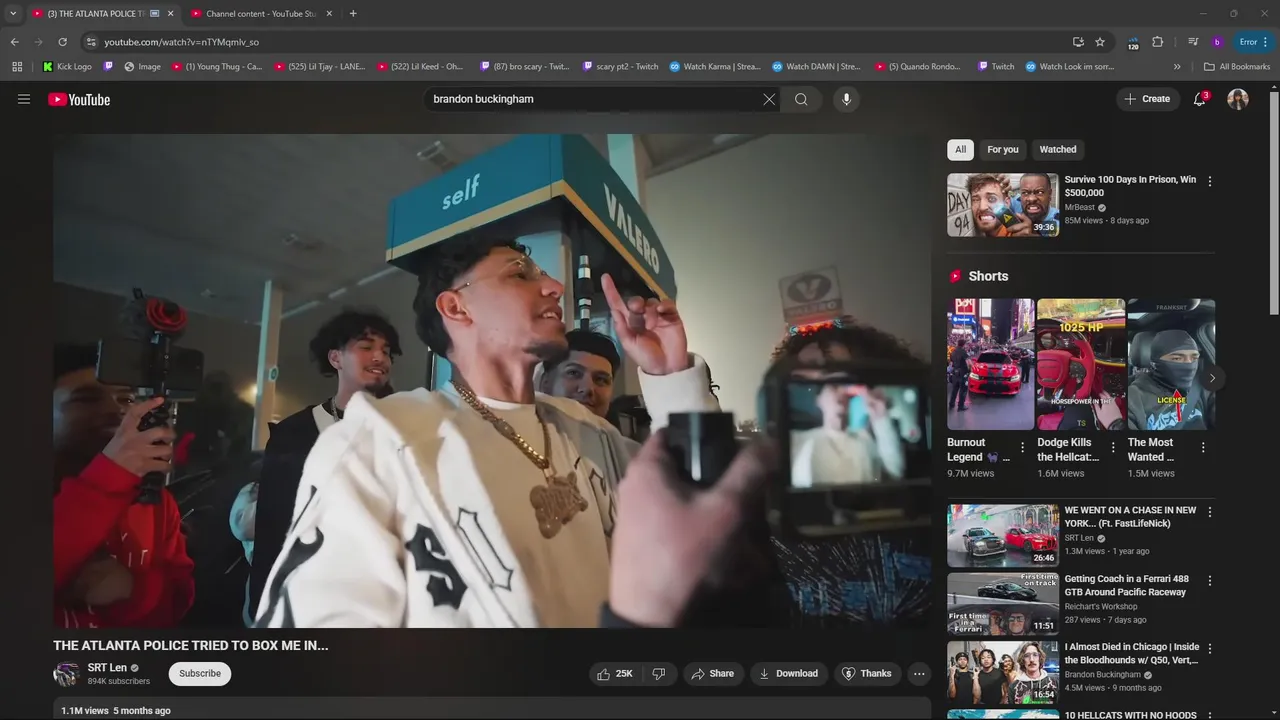Open the Kick Logo bookmark

67,67
